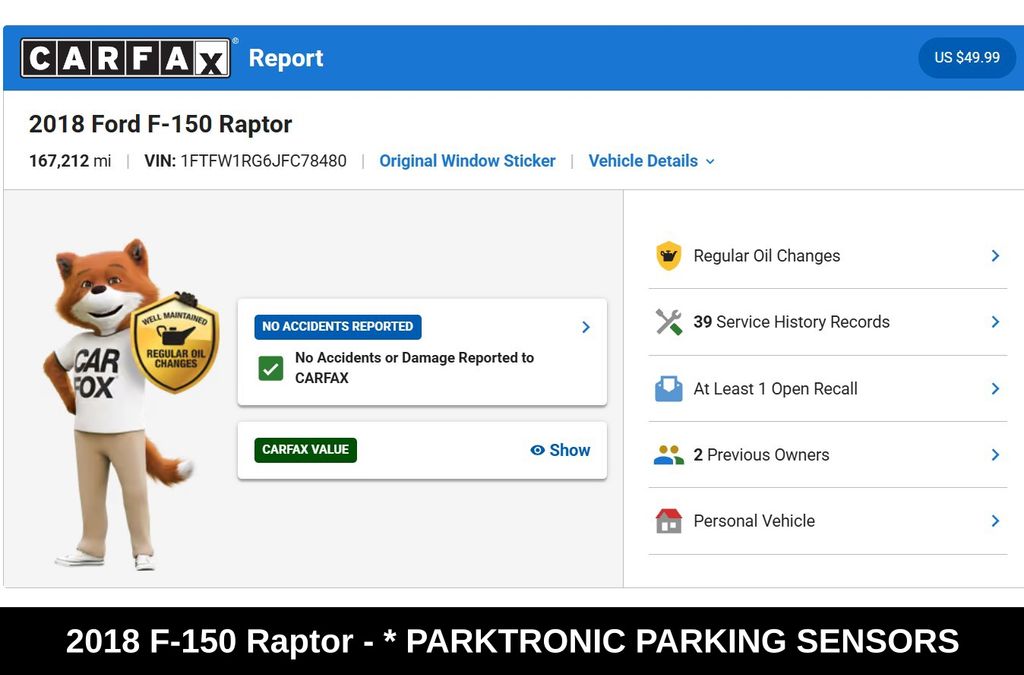
Task: Click the CARFAX logo
Action: coord(125,58)
